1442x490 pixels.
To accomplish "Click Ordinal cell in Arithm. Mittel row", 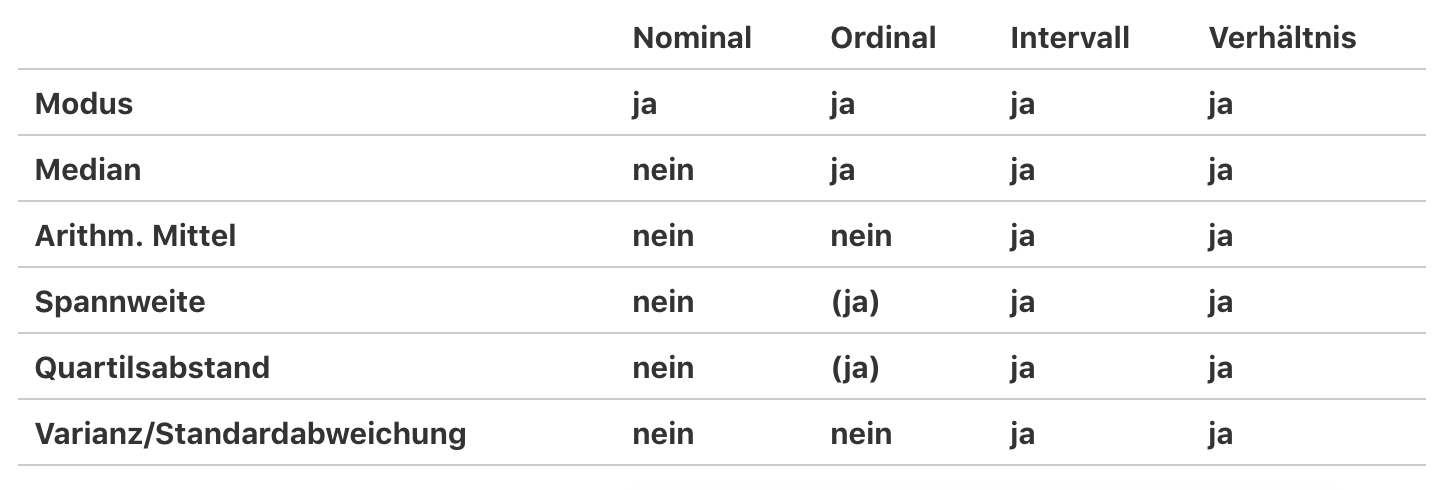I will 860,235.
